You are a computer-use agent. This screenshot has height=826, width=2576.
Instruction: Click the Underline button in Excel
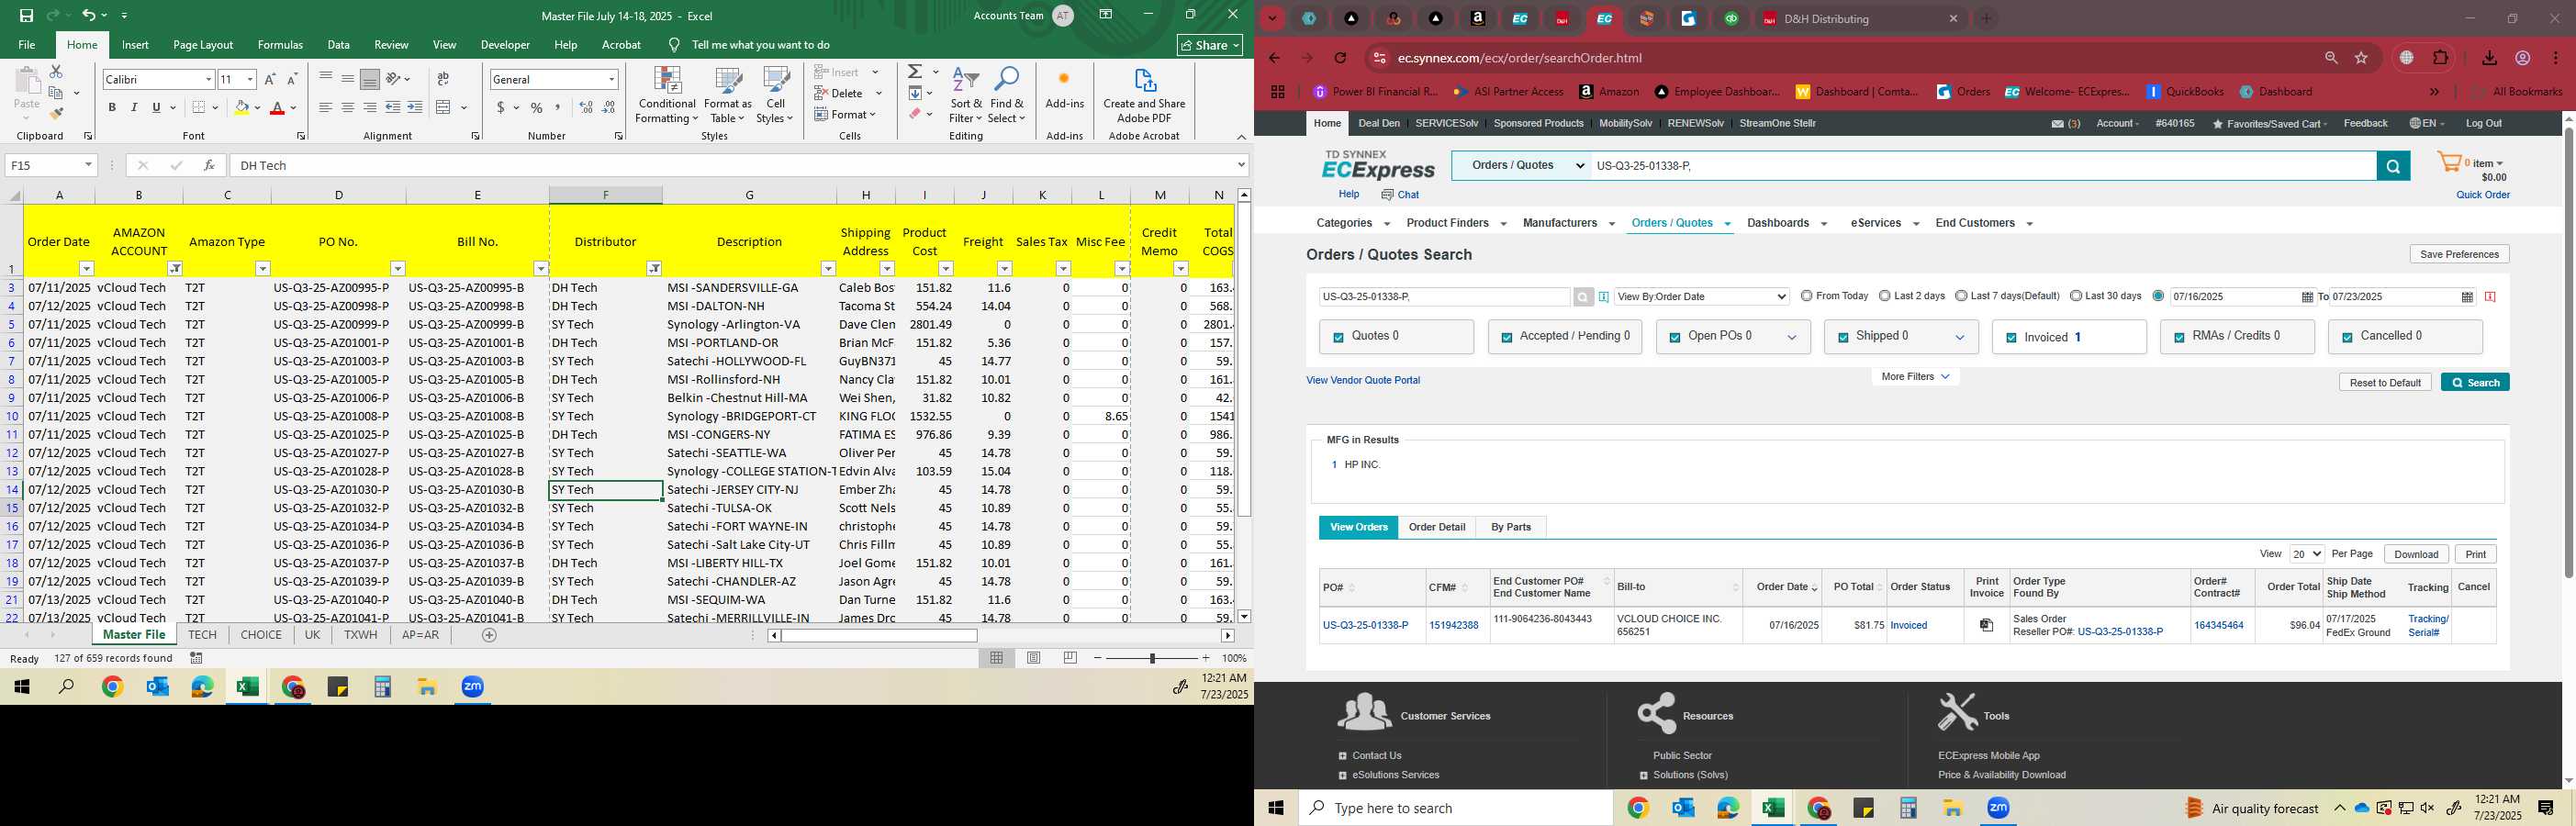156,107
